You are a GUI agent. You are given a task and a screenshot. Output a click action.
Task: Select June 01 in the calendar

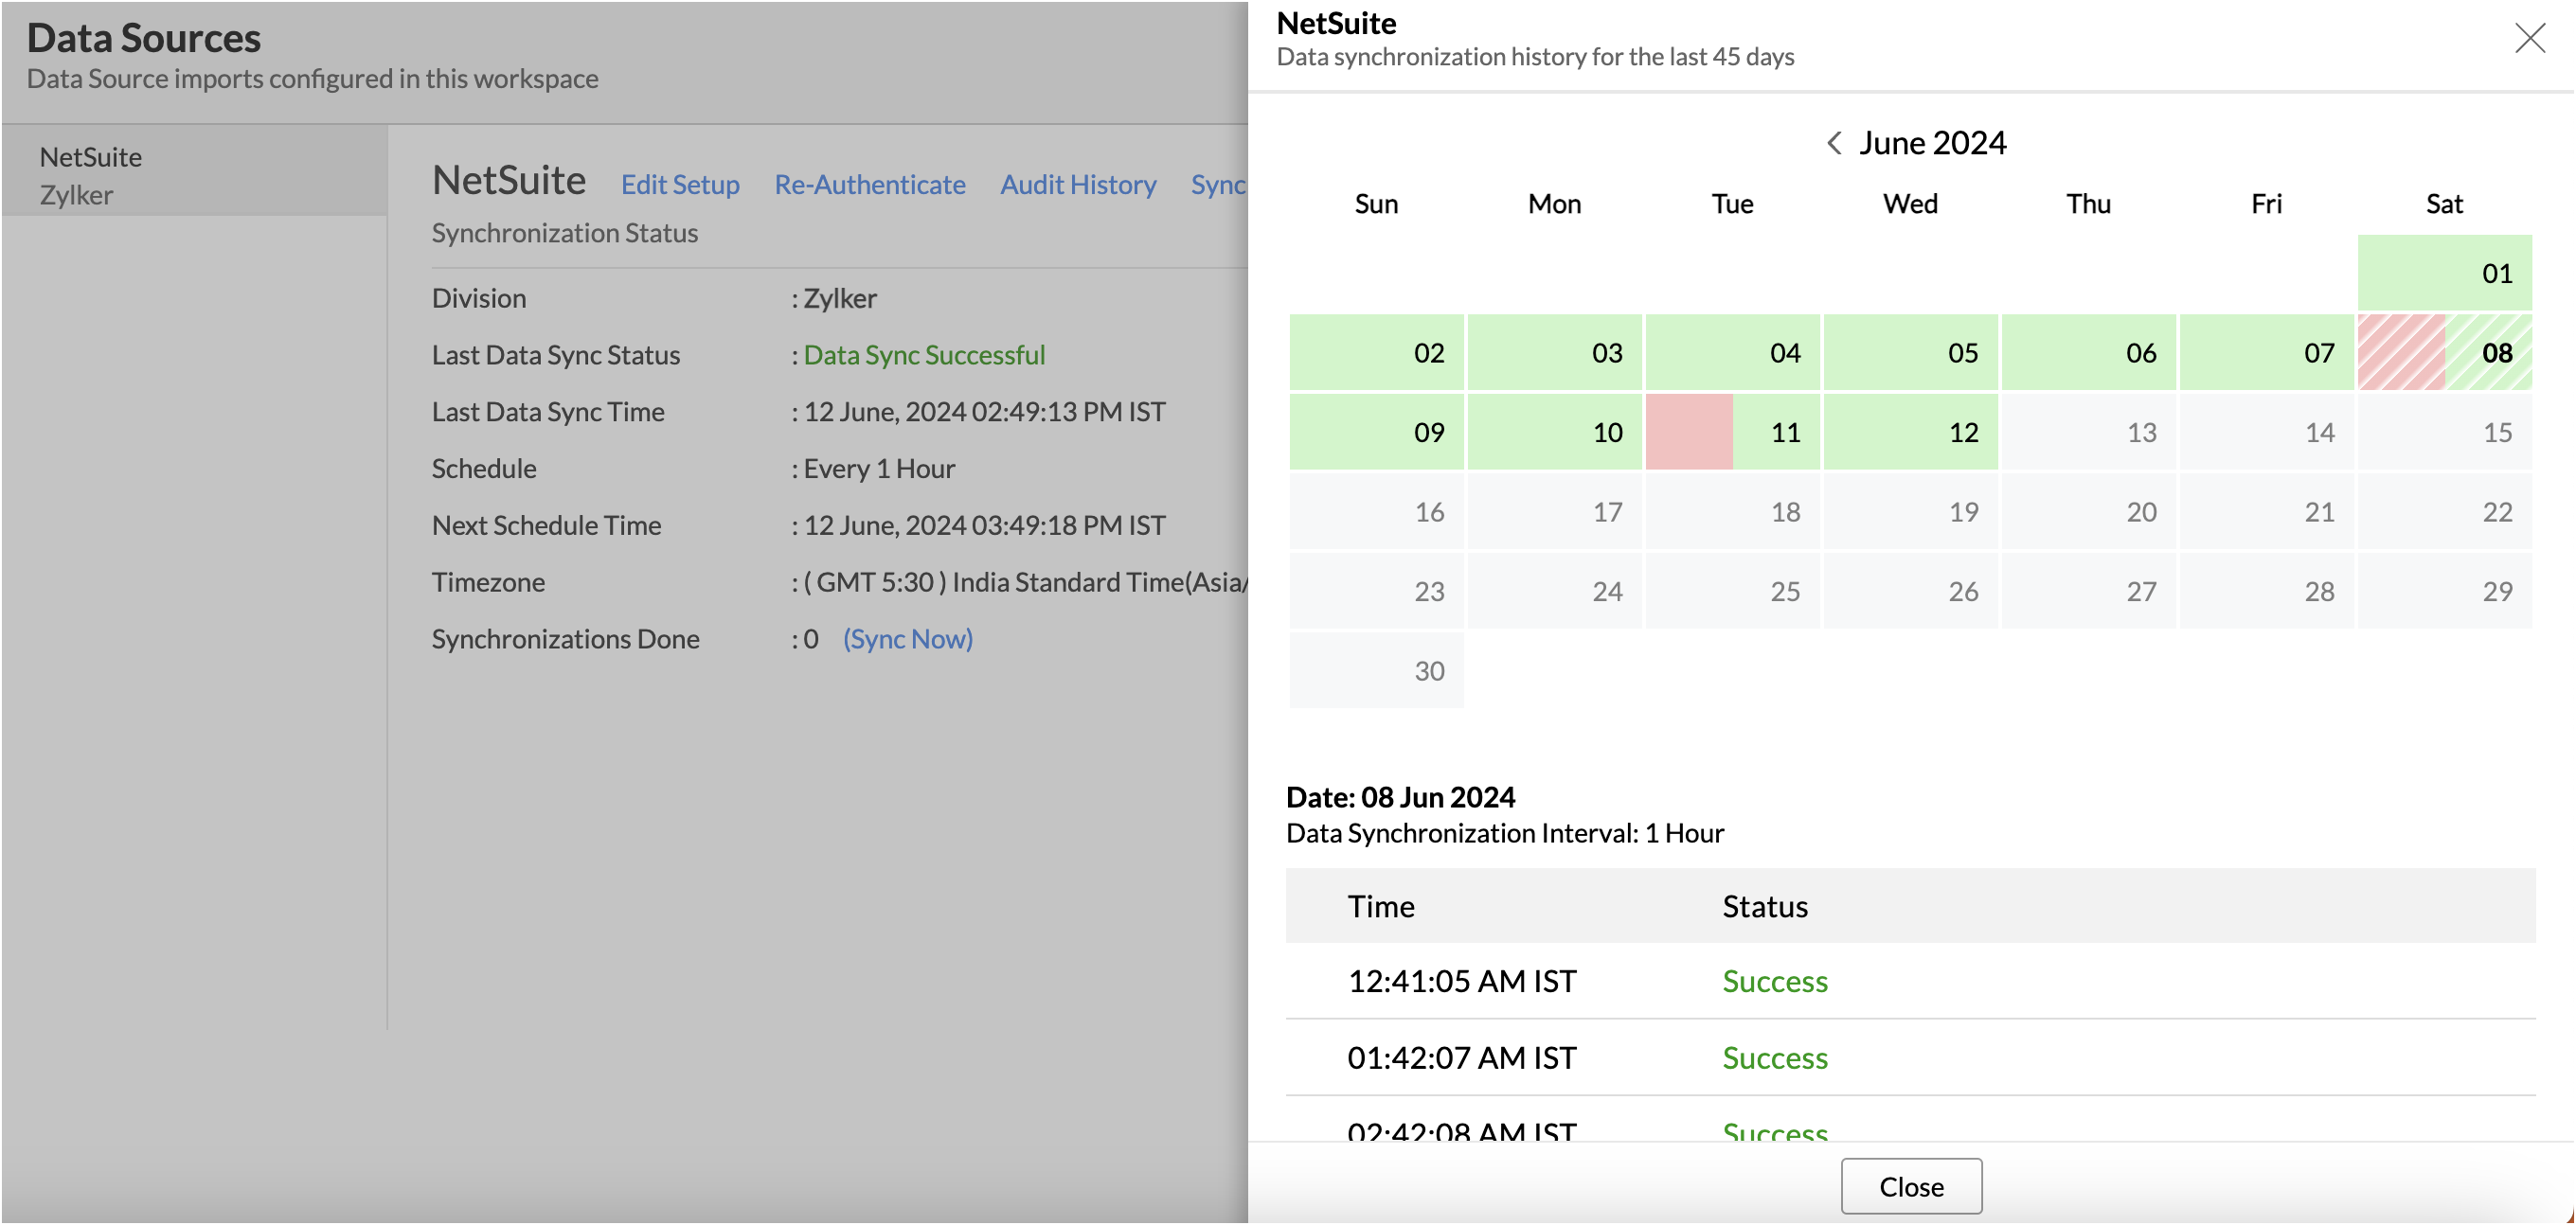[2444, 273]
